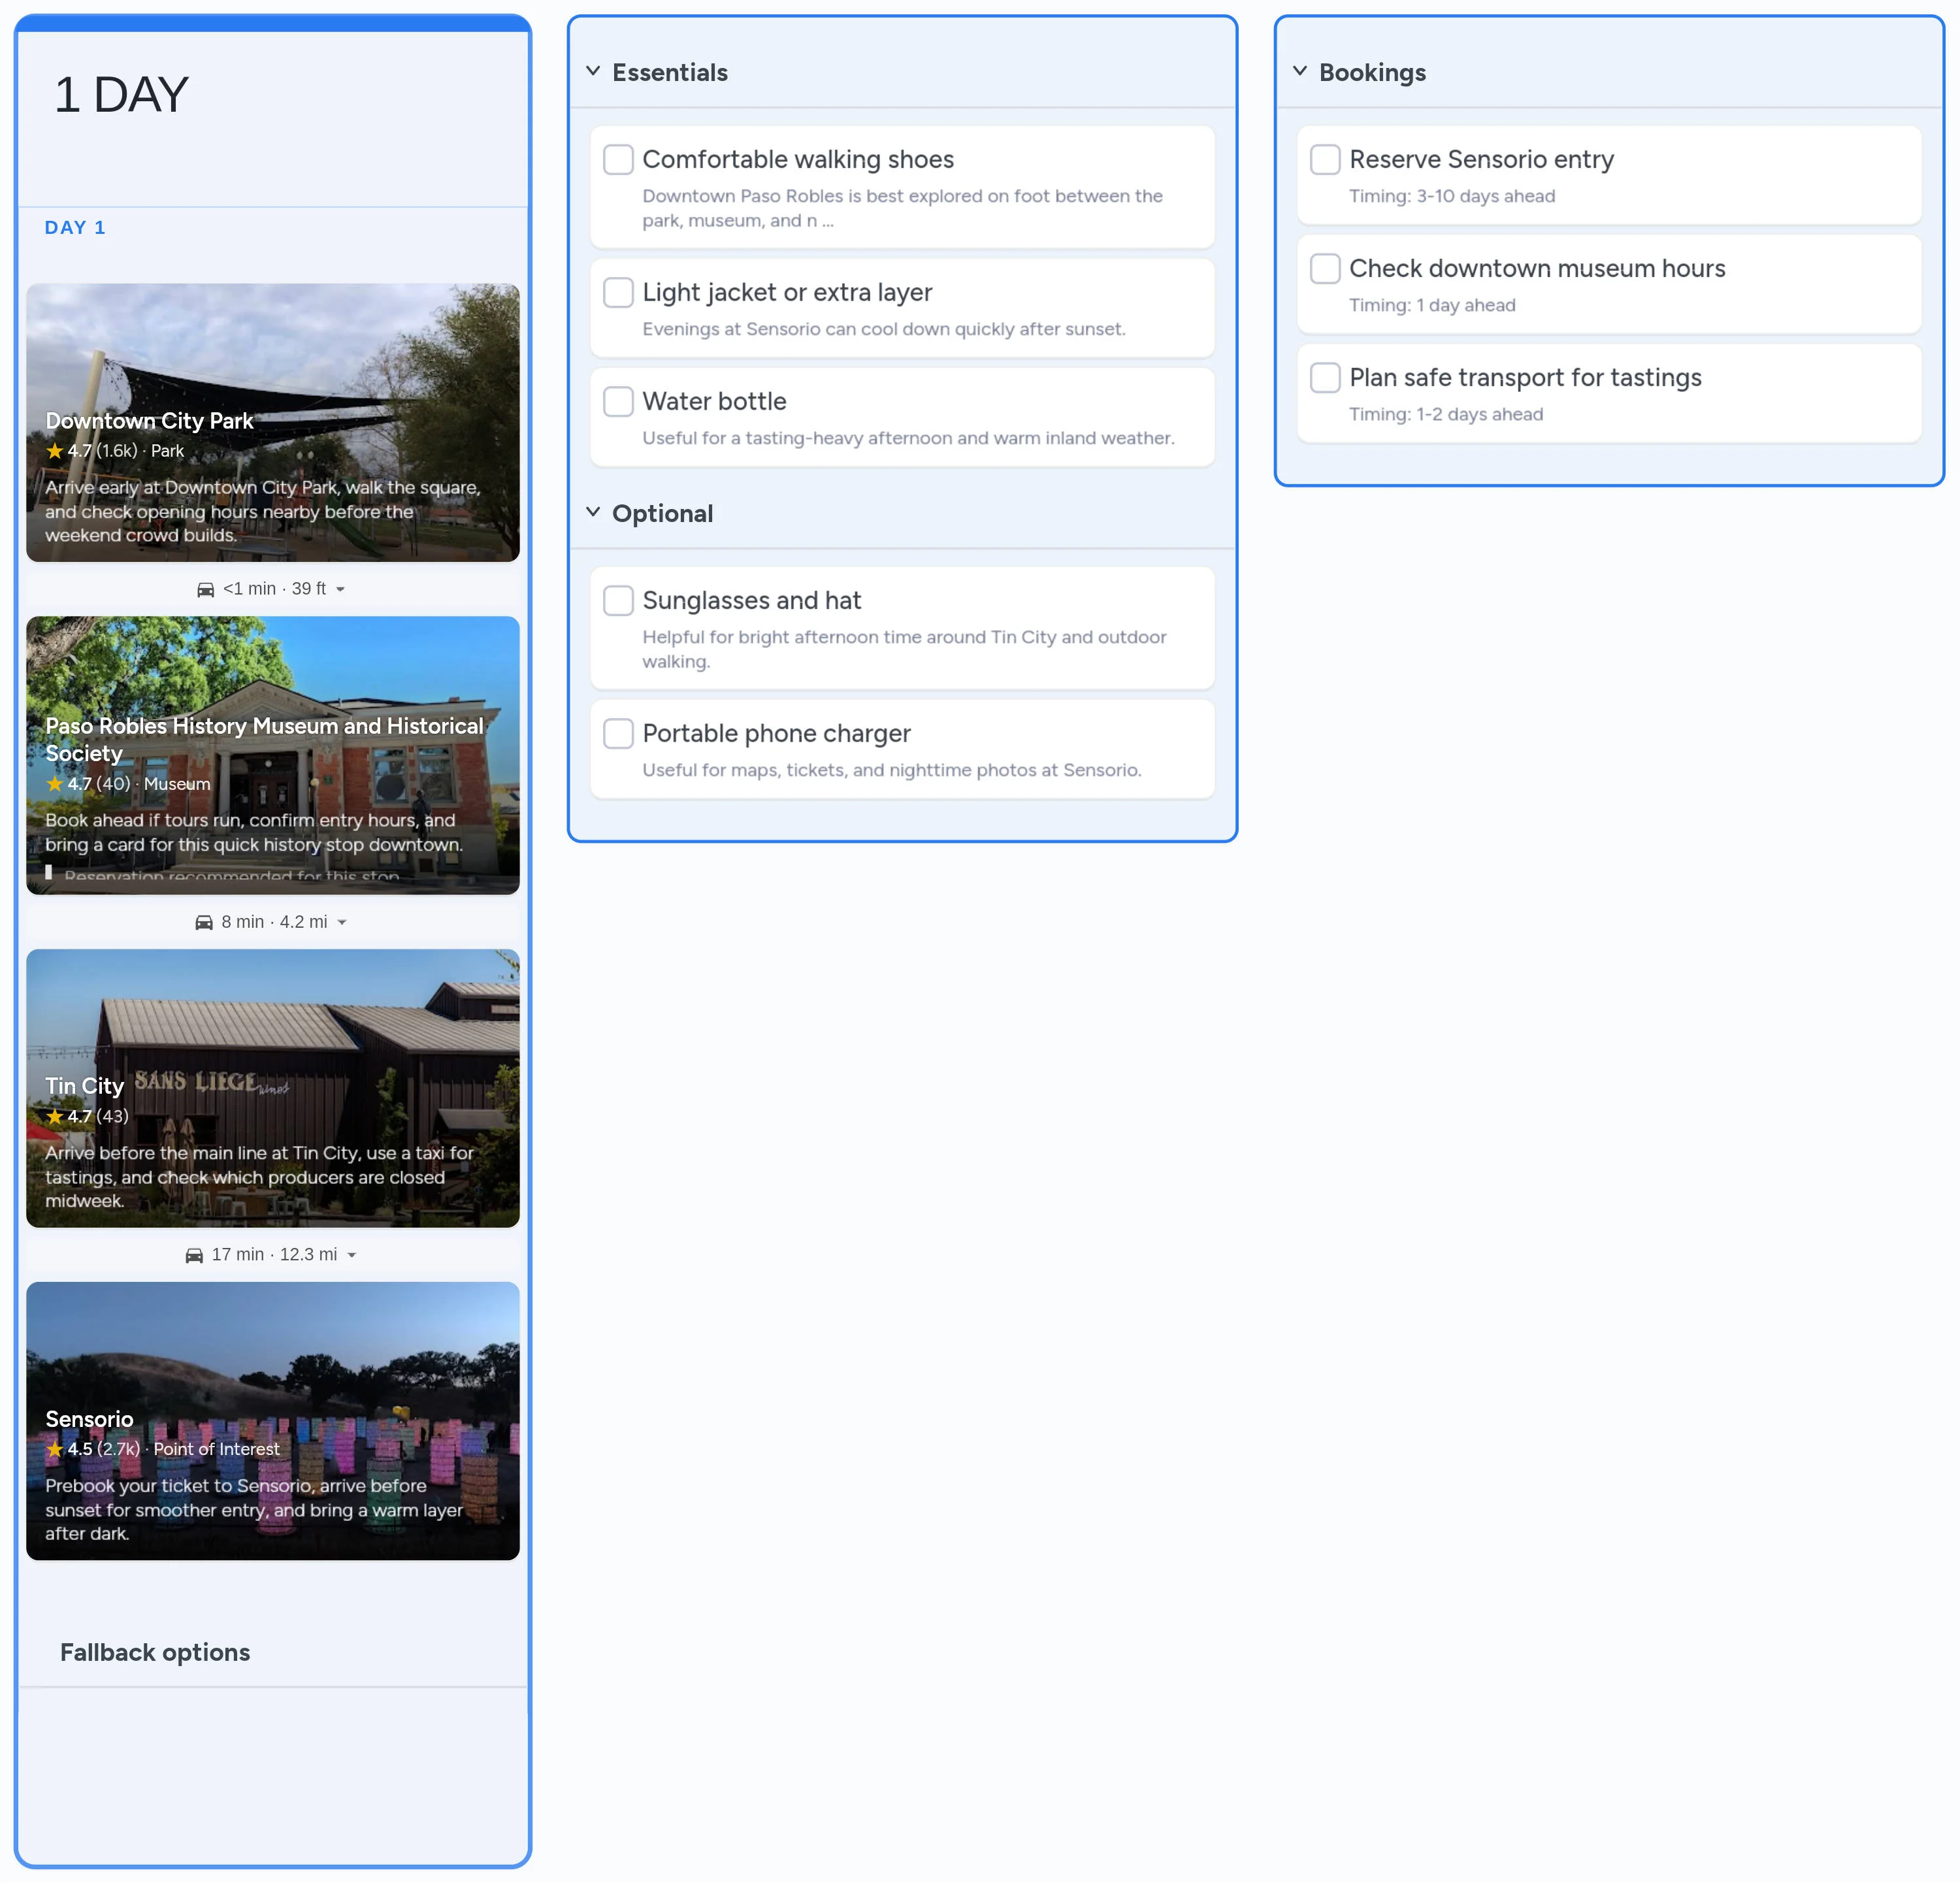
Task: Collapse the Essentials section
Action: point(593,71)
